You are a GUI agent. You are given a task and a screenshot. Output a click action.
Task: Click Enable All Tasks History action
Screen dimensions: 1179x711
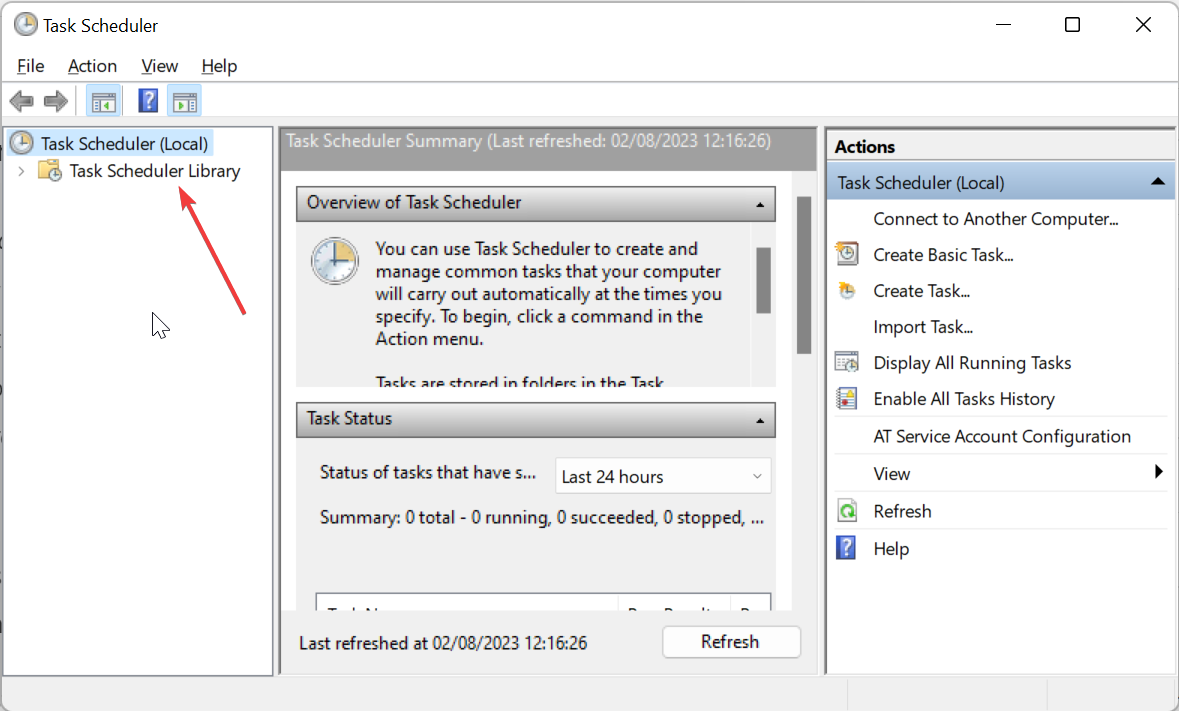[x=963, y=399]
